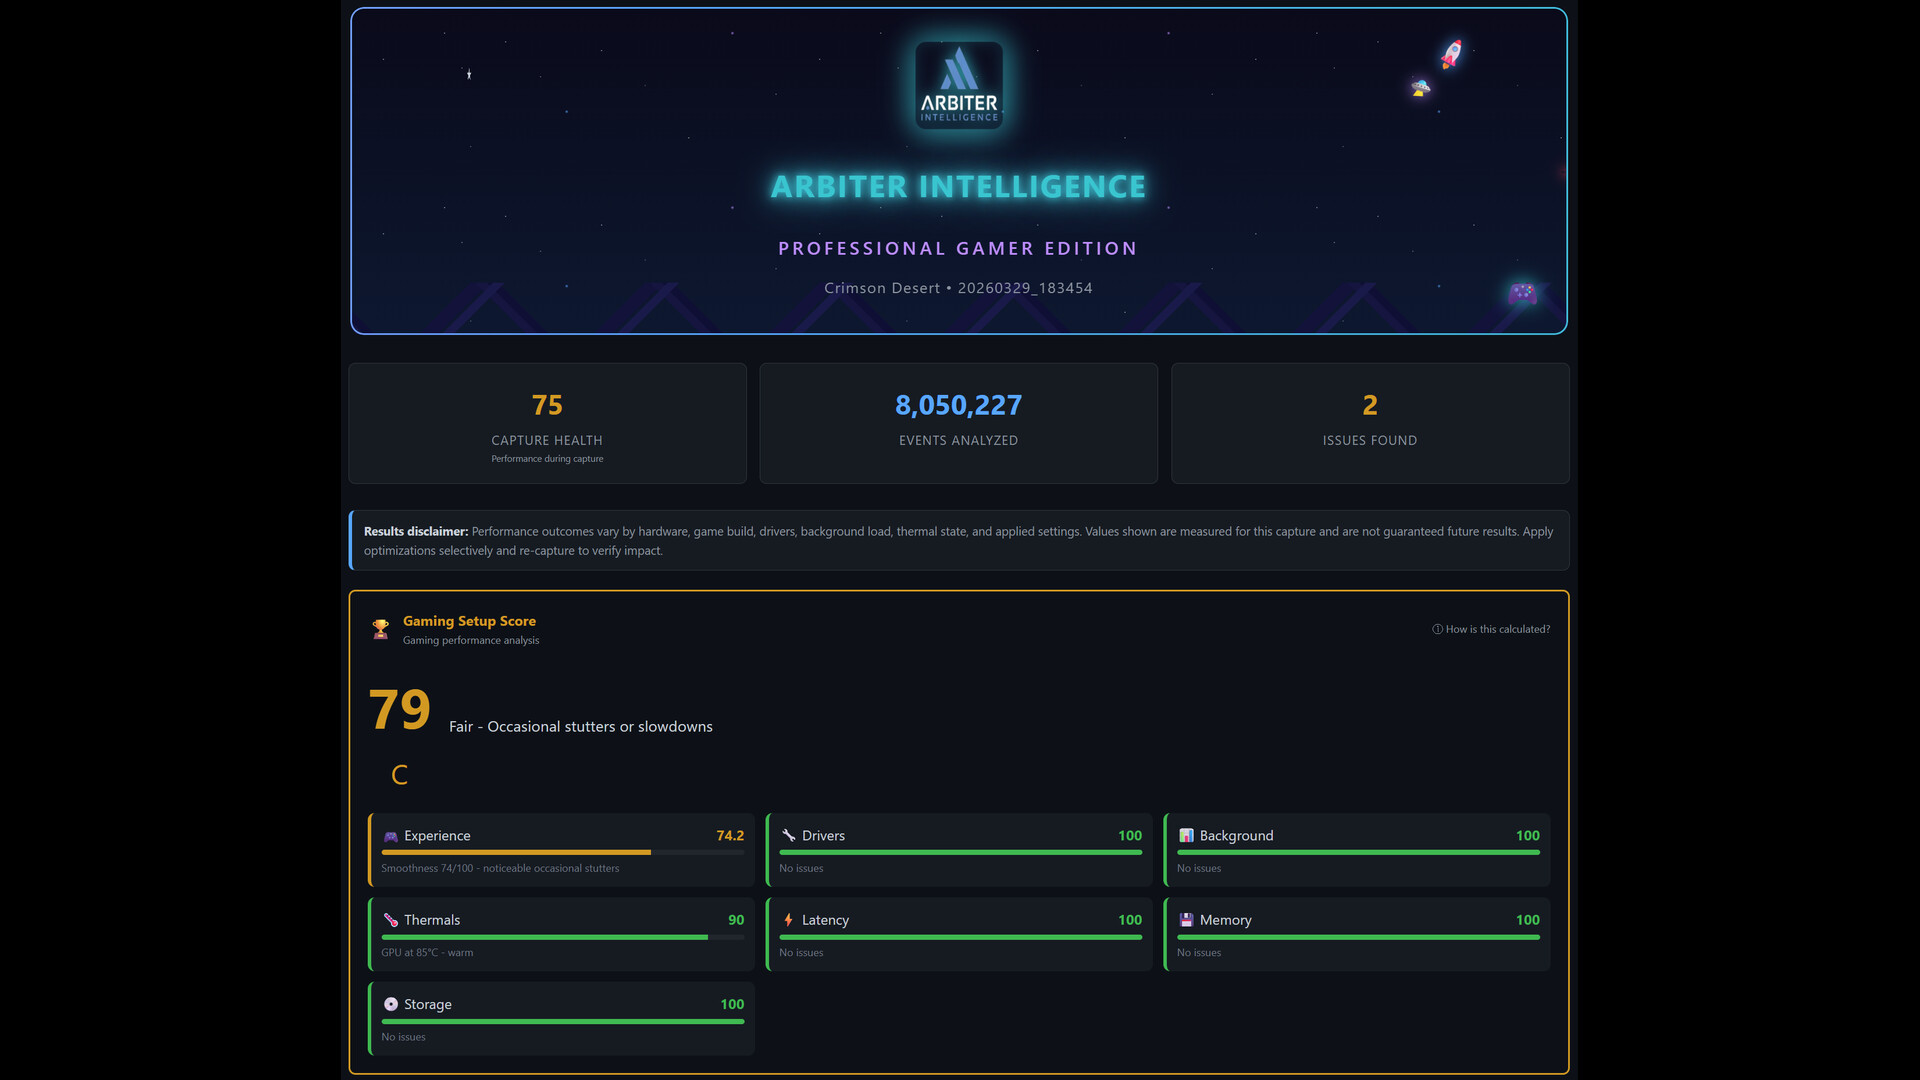The height and width of the screenshot is (1080, 1920).
Task: Click the Thermals thermometer icon
Action: pos(391,920)
